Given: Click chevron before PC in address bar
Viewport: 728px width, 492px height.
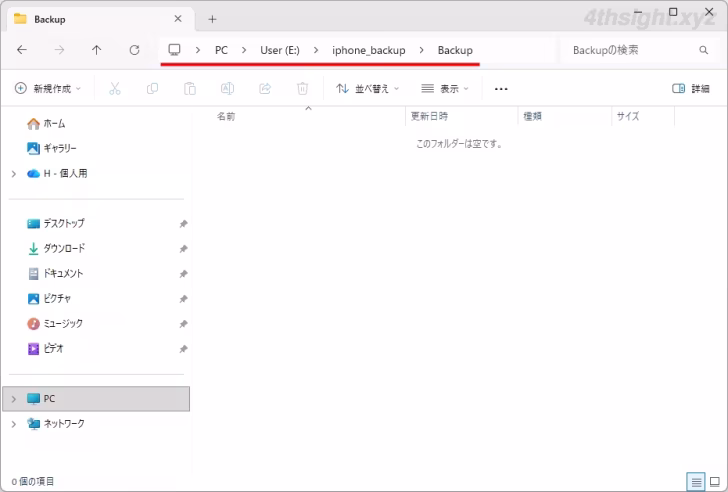Looking at the screenshot, I should click(x=198, y=50).
